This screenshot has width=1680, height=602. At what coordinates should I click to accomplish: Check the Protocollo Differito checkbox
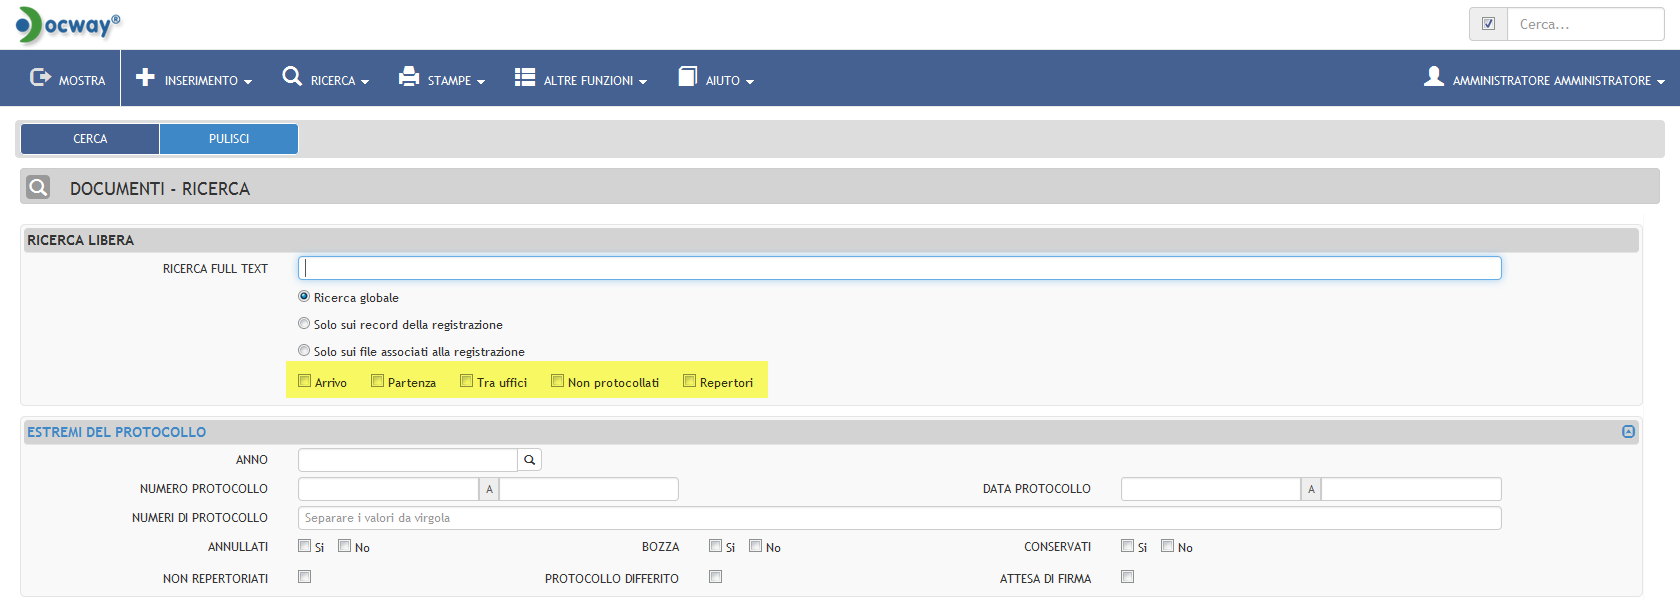coord(715,577)
